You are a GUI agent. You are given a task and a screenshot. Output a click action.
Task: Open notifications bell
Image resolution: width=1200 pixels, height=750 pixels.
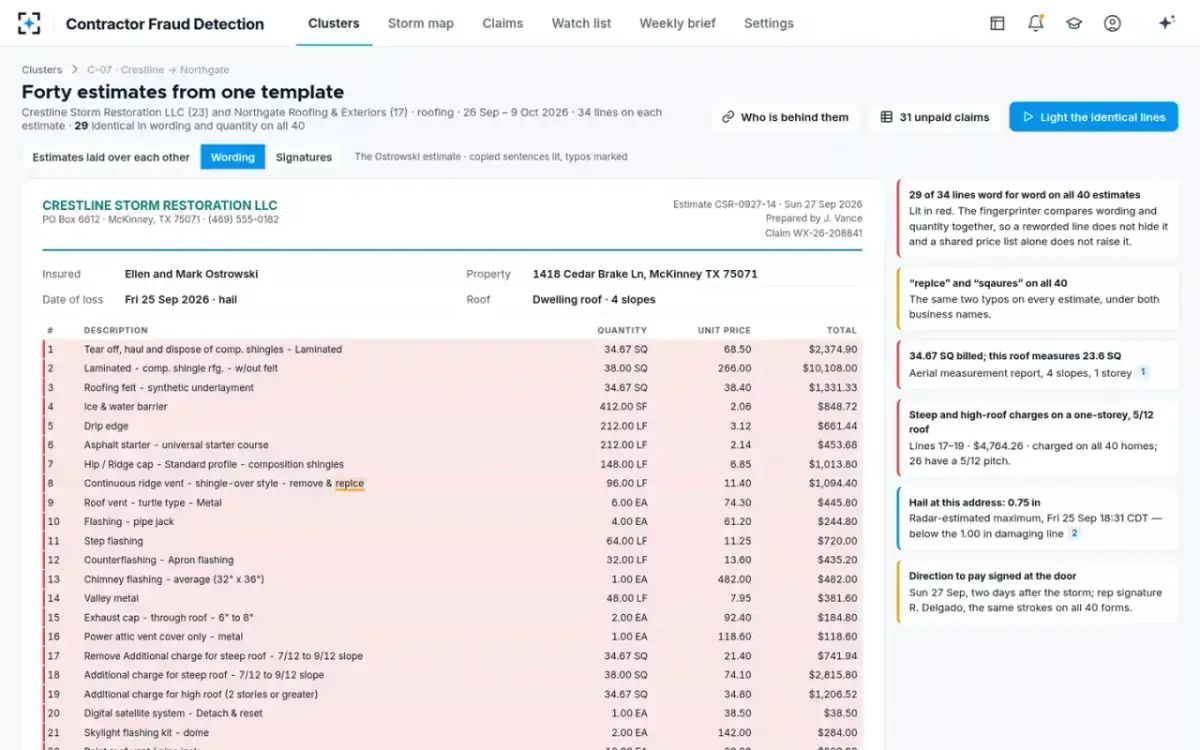tap(1035, 23)
